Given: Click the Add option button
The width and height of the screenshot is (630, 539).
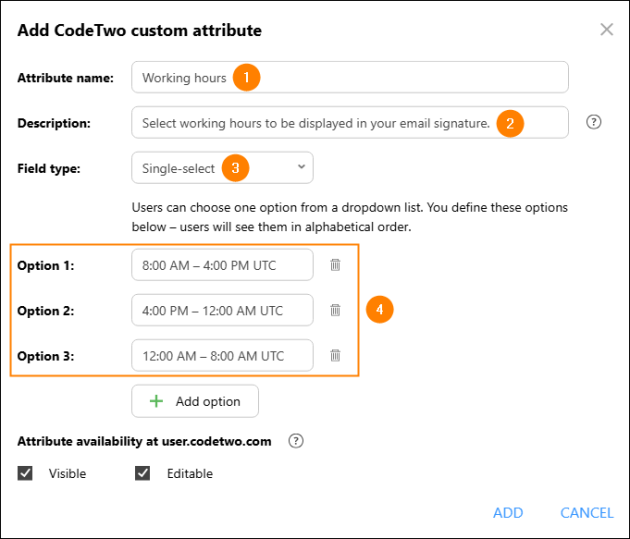Looking at the screenshot, I should (x=195, y=401).
